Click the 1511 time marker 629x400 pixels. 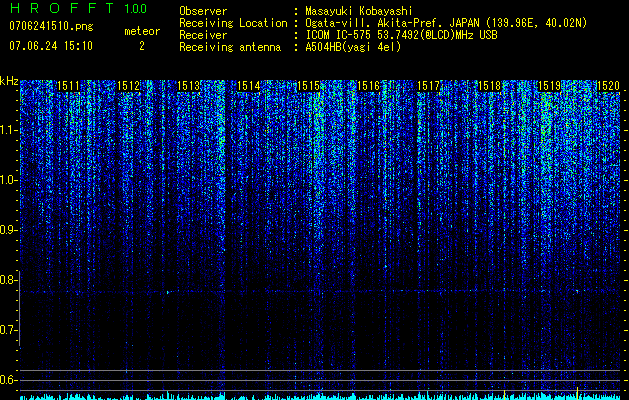pos(68,86)
